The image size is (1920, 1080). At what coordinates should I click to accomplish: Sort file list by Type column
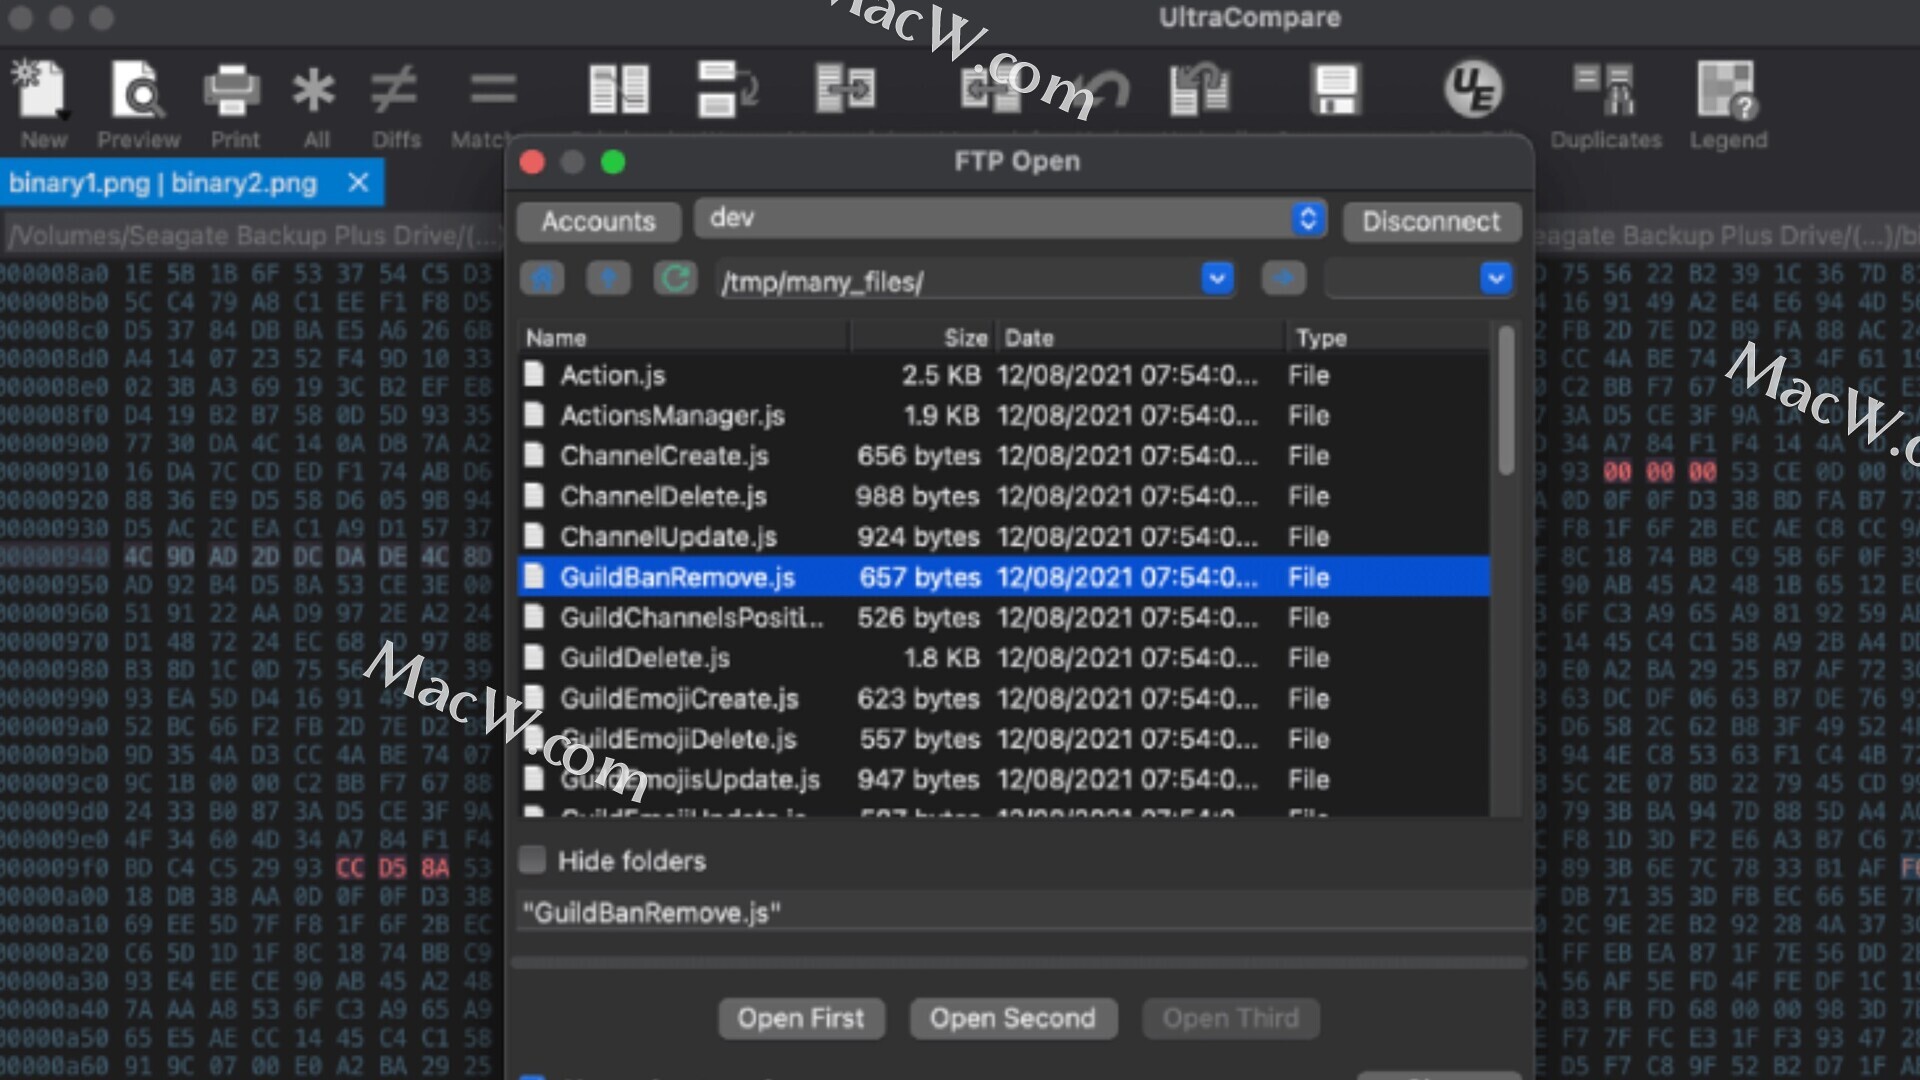coord(1387,338)
